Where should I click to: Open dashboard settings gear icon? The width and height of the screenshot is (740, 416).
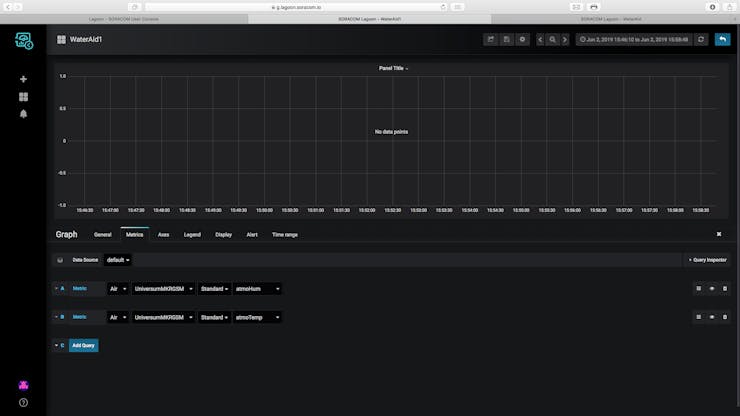[522, 40]
